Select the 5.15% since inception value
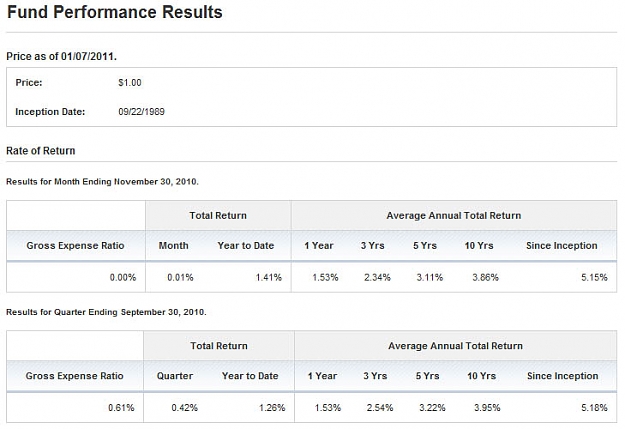 coord(594,277)
